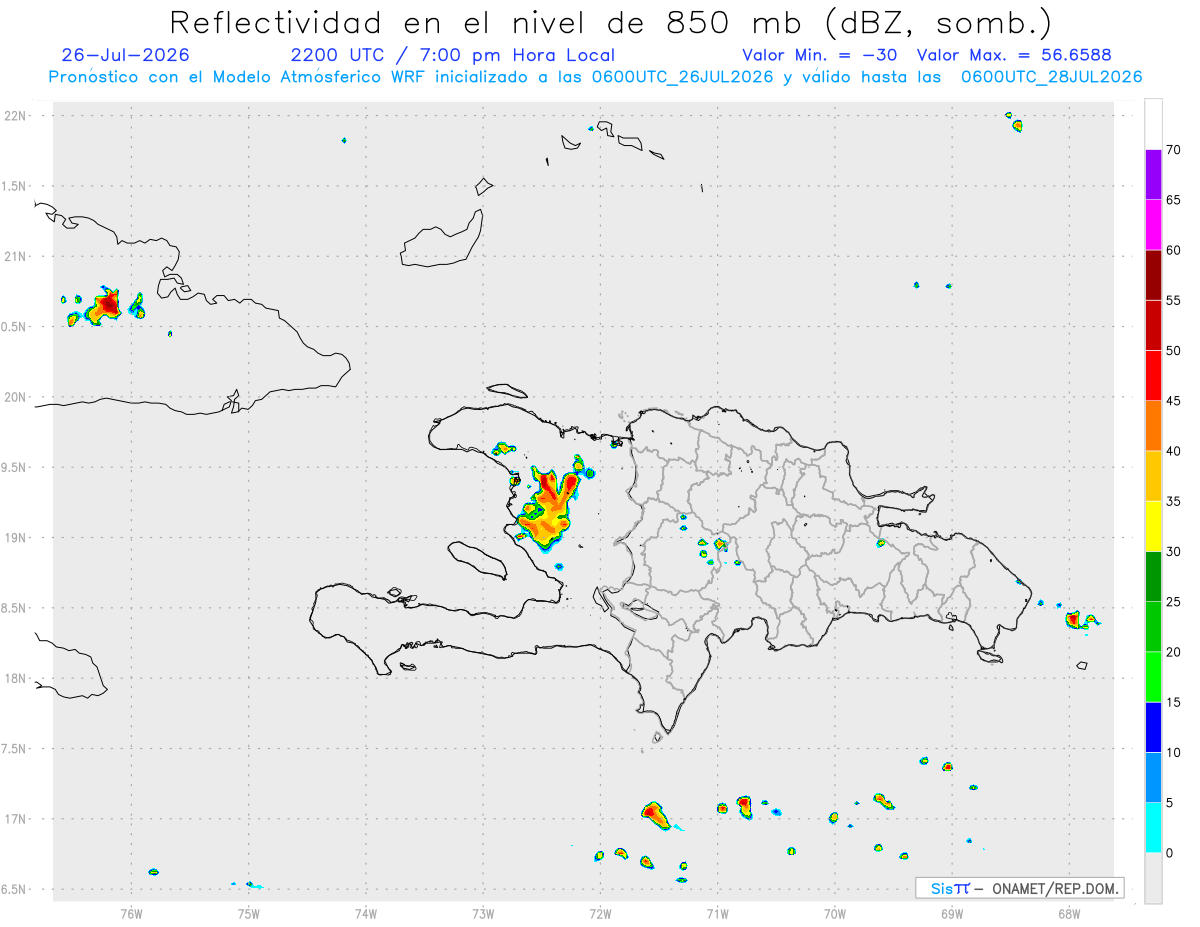1200x927 pixels.
Task: Click the '68W' longitude label
Action: coord(1069,913)
